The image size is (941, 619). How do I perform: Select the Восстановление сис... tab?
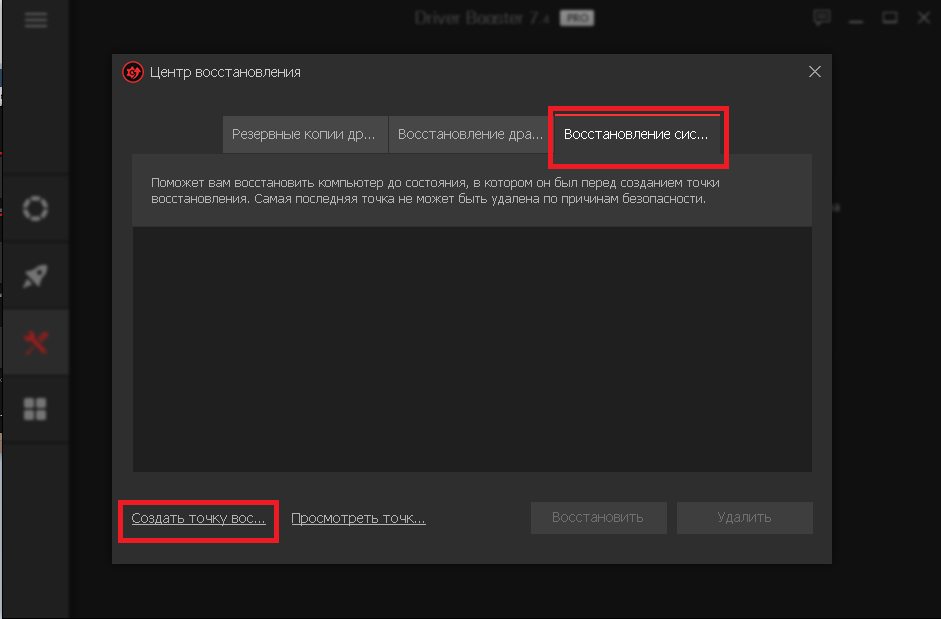point(636,134)
